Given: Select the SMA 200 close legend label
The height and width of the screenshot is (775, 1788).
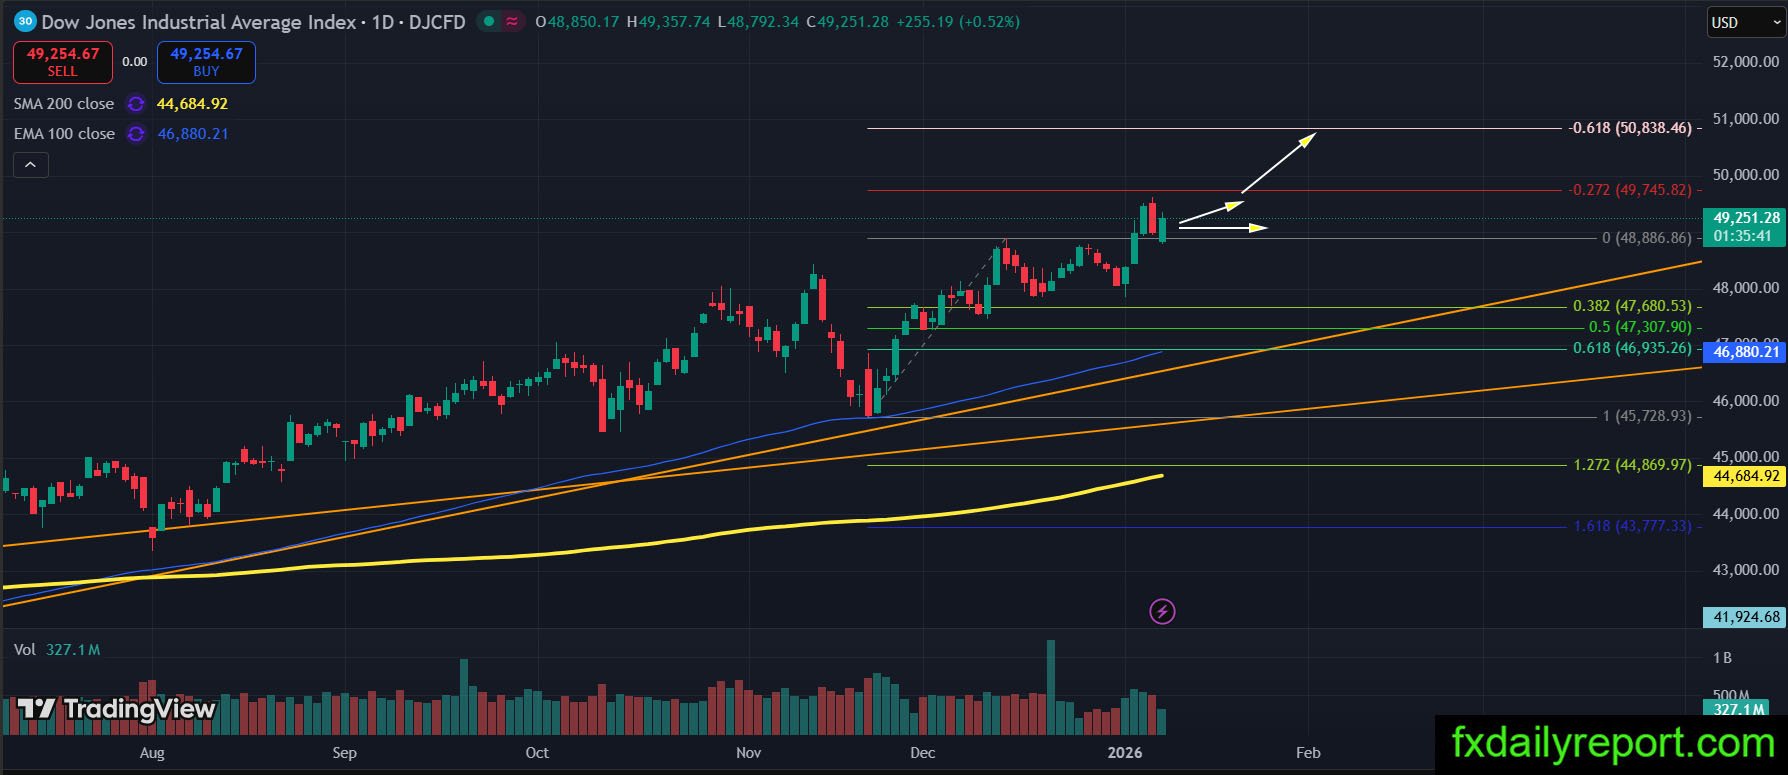Looking at the screenshot, I should (x=64, y=104).
